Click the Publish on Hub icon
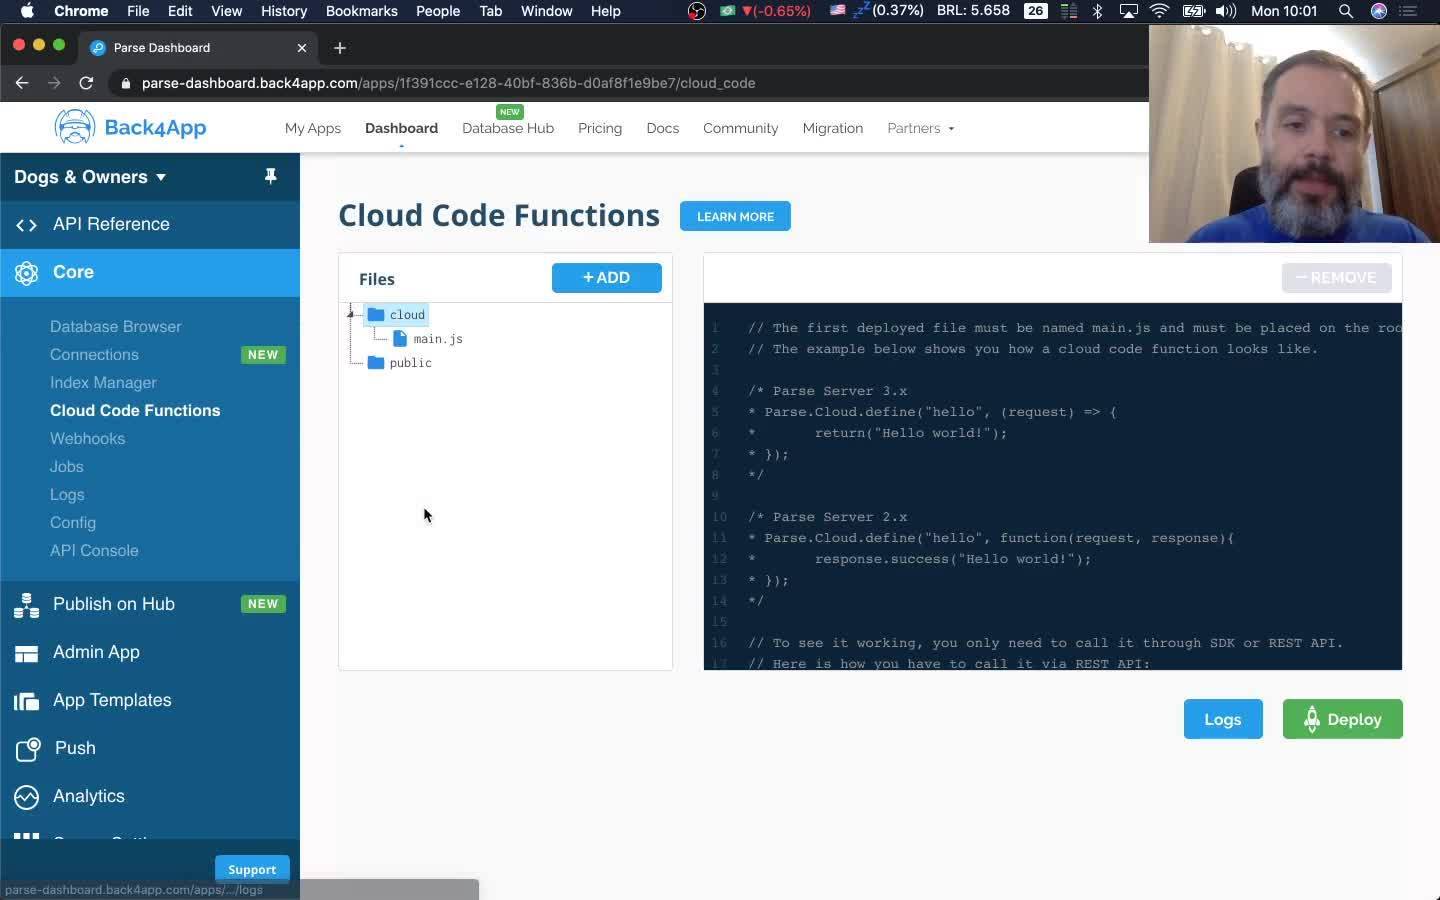The image size is (1440, 900). (x=27, y=605)
